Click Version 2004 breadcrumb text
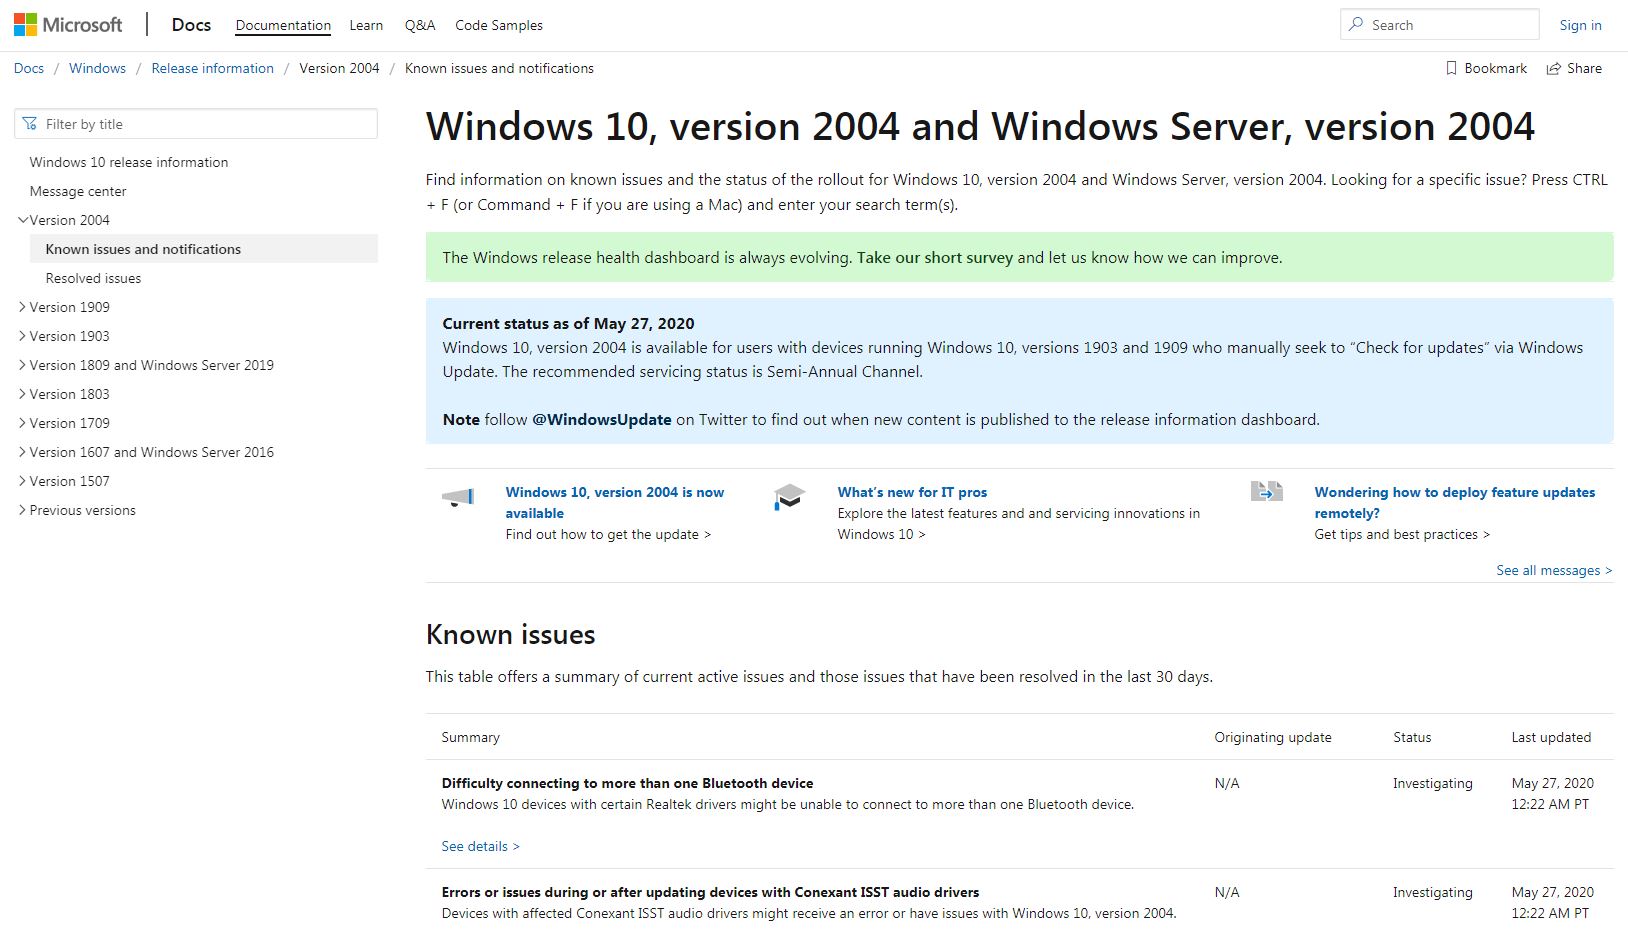 click(x=339, y=68)
